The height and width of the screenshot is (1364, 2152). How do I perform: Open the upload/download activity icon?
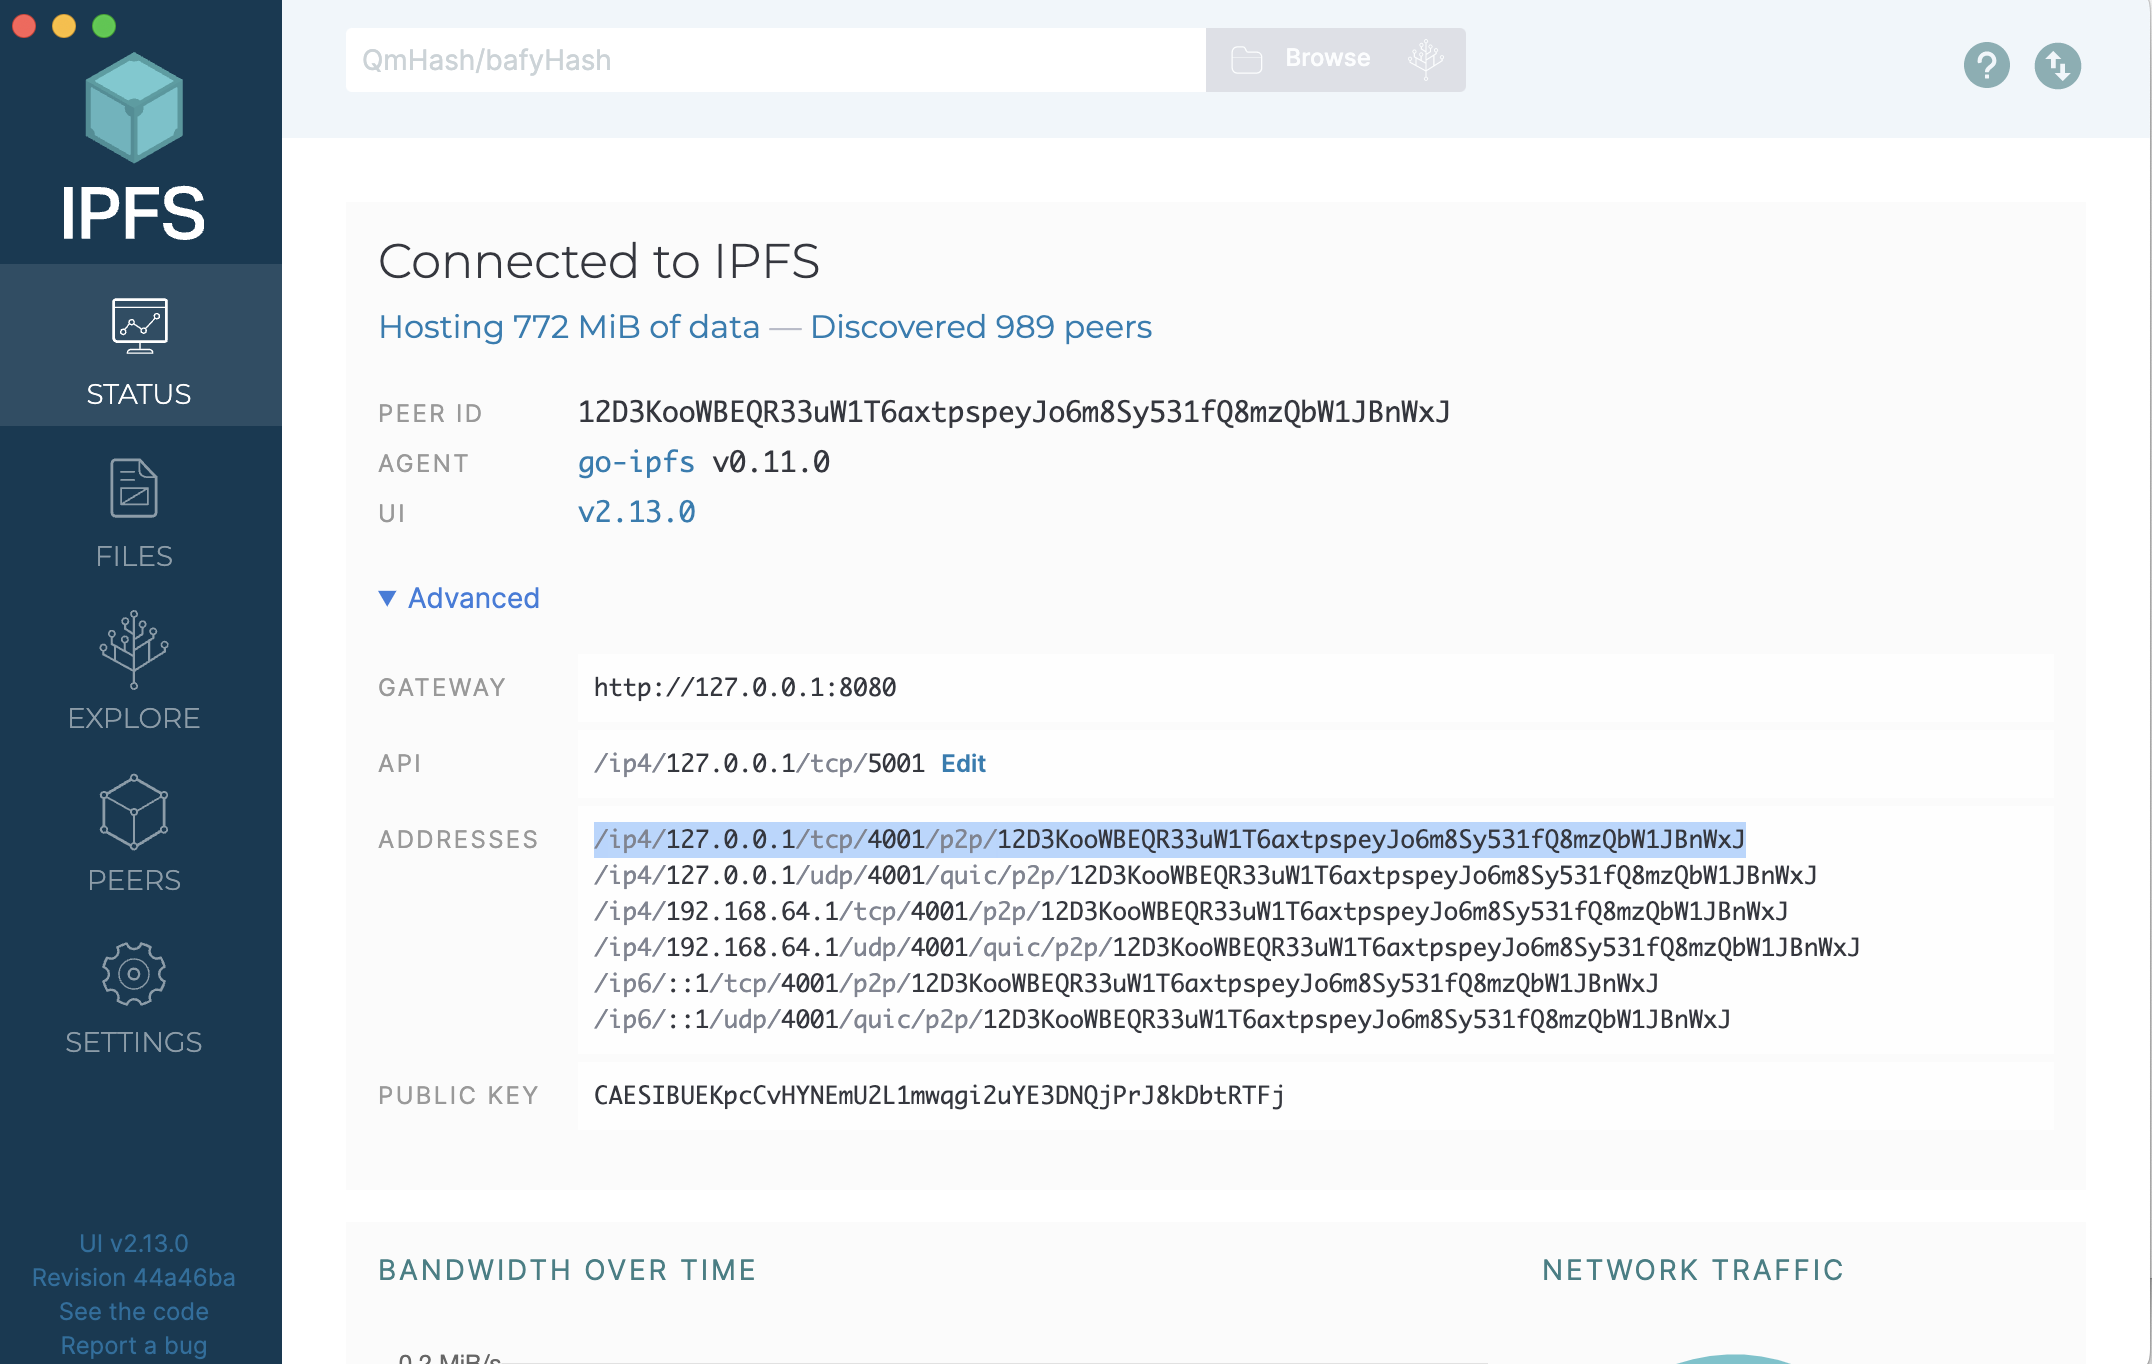click(2058, 66)
